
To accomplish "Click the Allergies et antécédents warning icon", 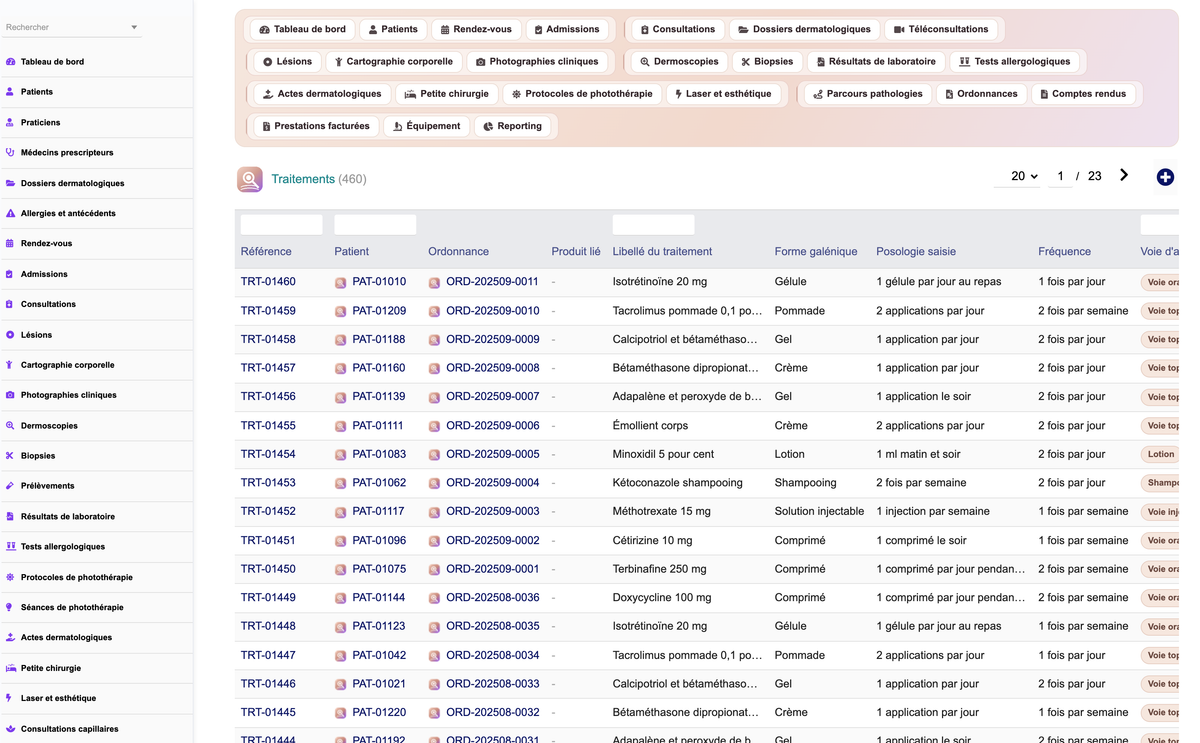I will [x=10, y=213].
